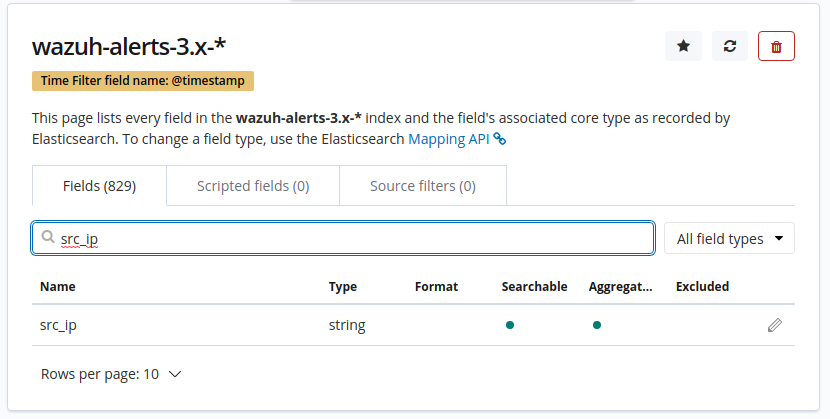Image resolution: width=830 pixels, height=419 pixels.
Task: Change Rows per page: 10 setting
Action: pos(111,374)
